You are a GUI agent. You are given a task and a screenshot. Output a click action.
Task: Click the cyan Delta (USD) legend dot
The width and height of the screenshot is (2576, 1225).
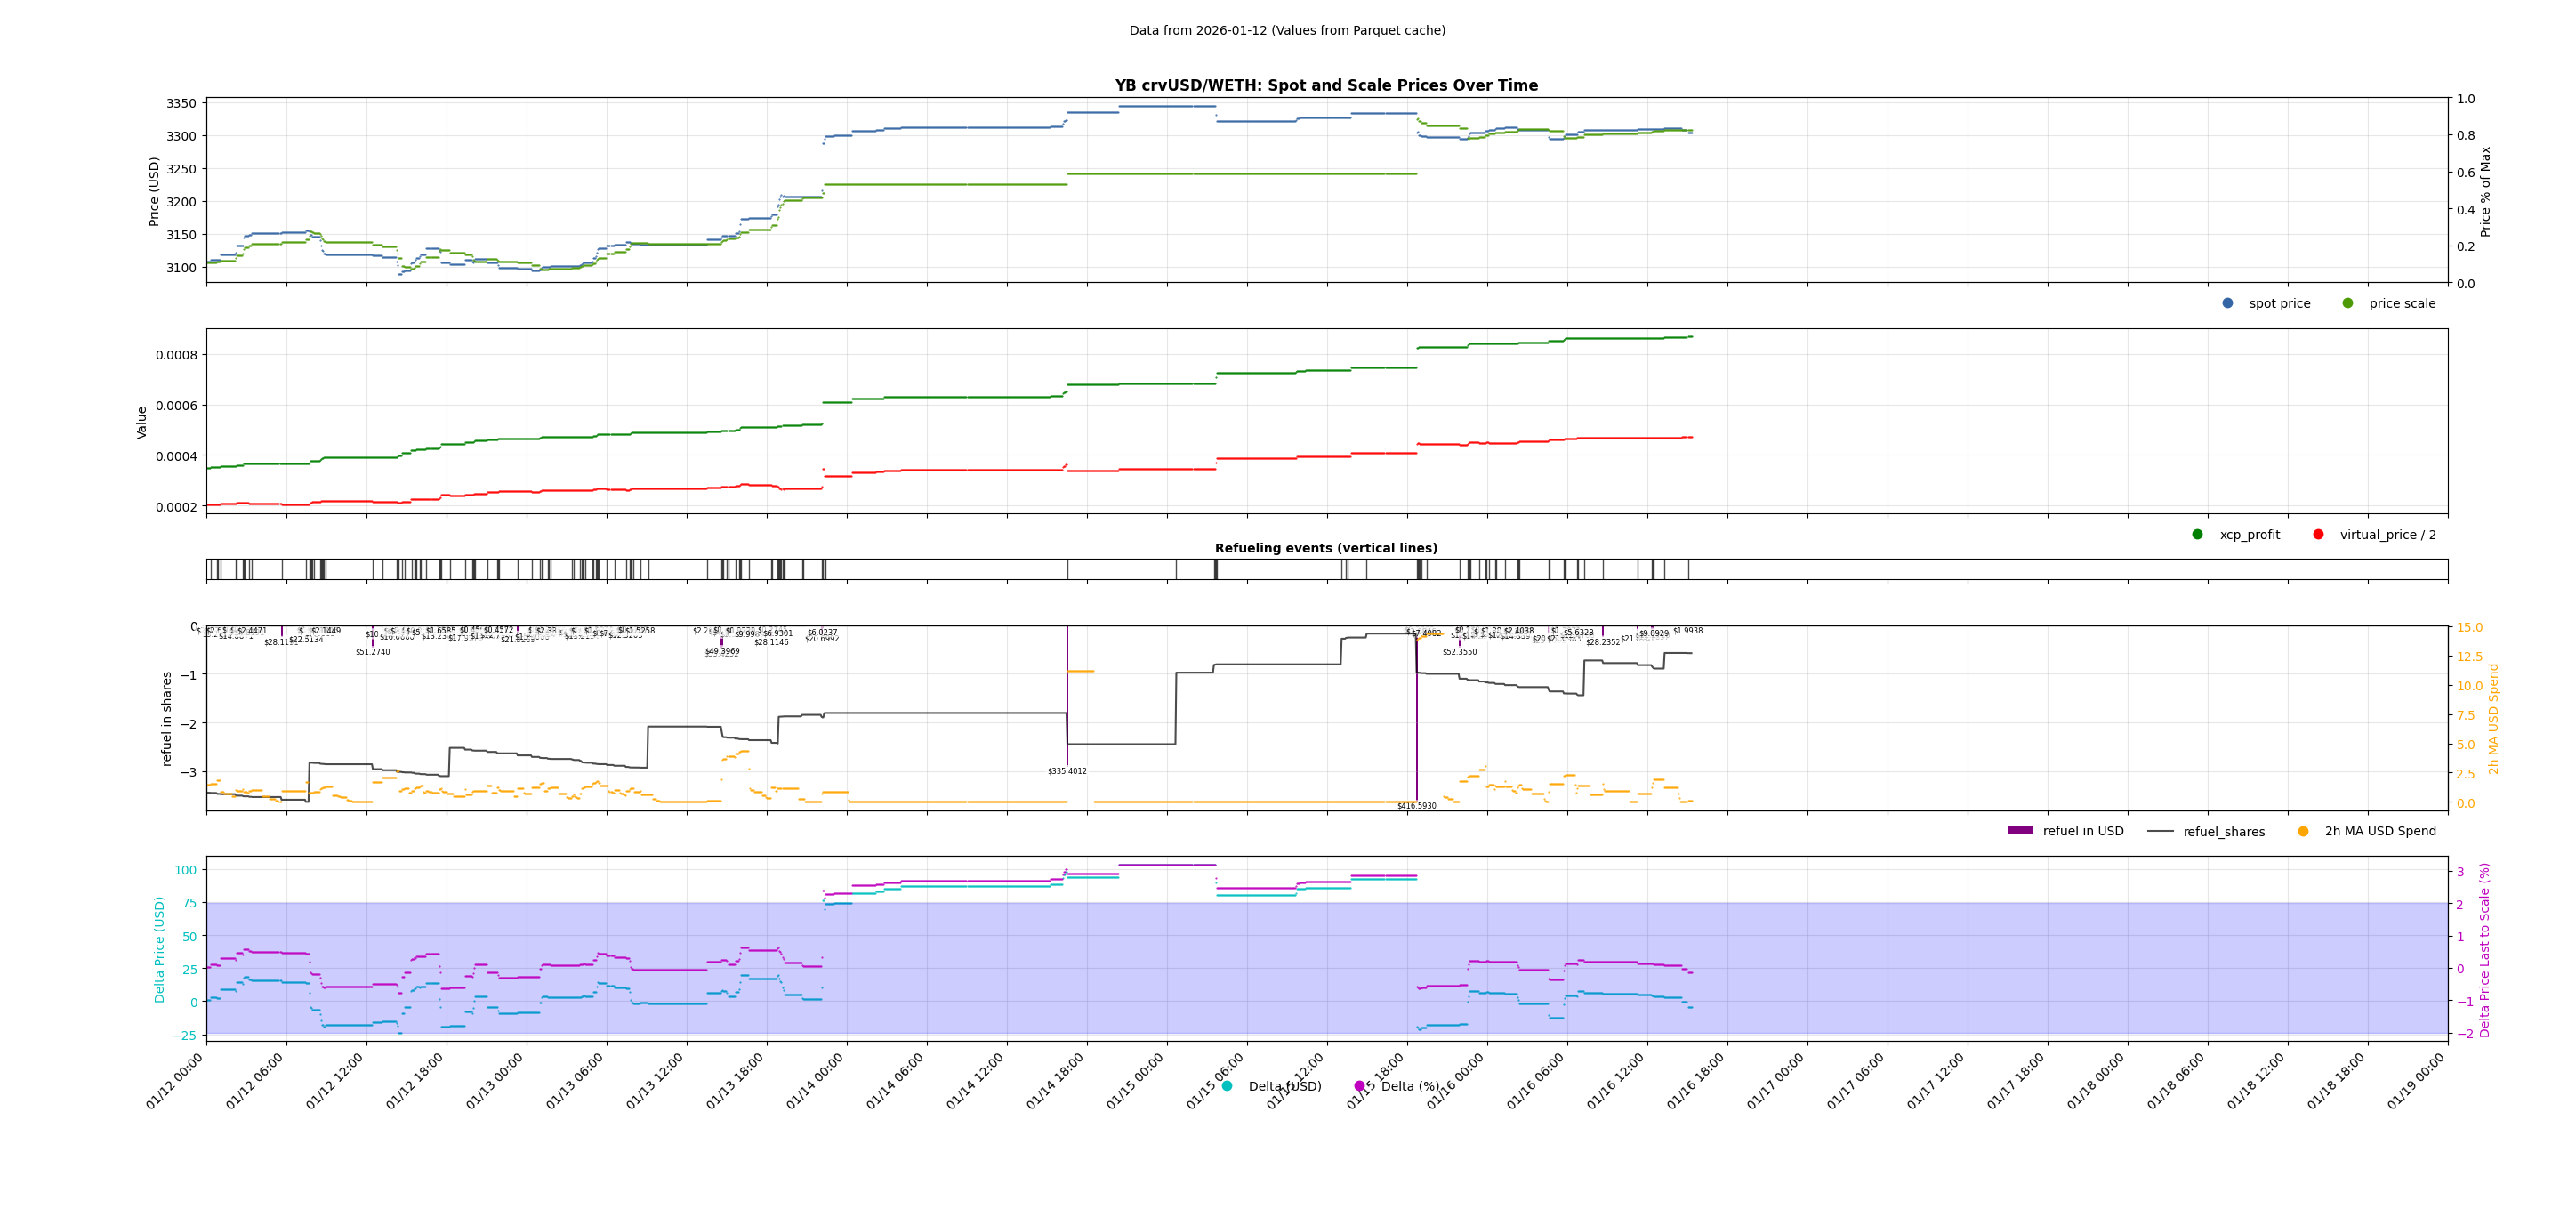point(1227,1086)
